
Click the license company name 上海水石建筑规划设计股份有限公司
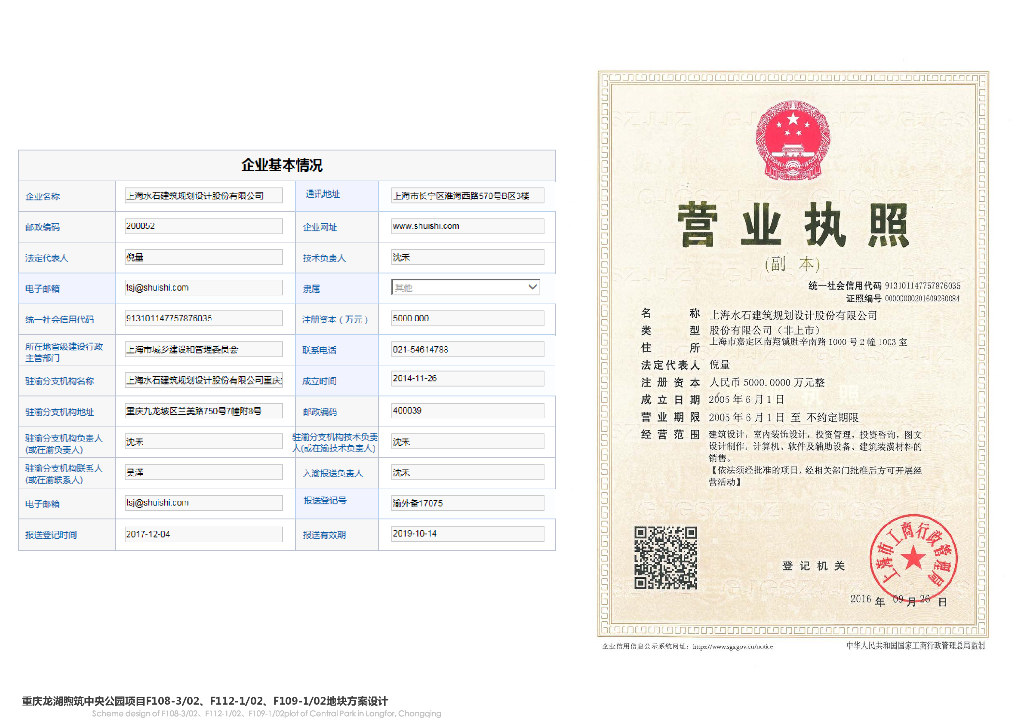[793, 315]
